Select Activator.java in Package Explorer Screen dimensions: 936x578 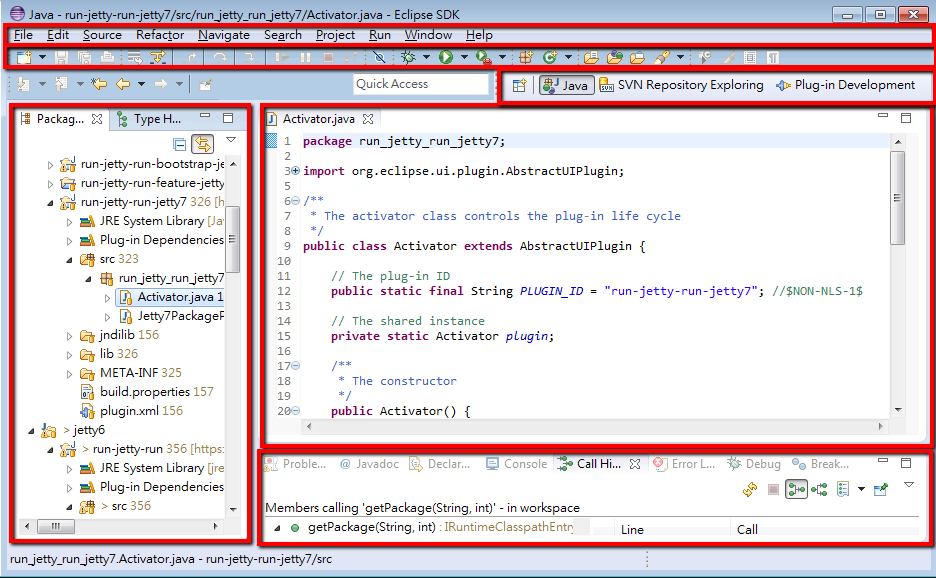pyautogui.click(x=170, y=297)
